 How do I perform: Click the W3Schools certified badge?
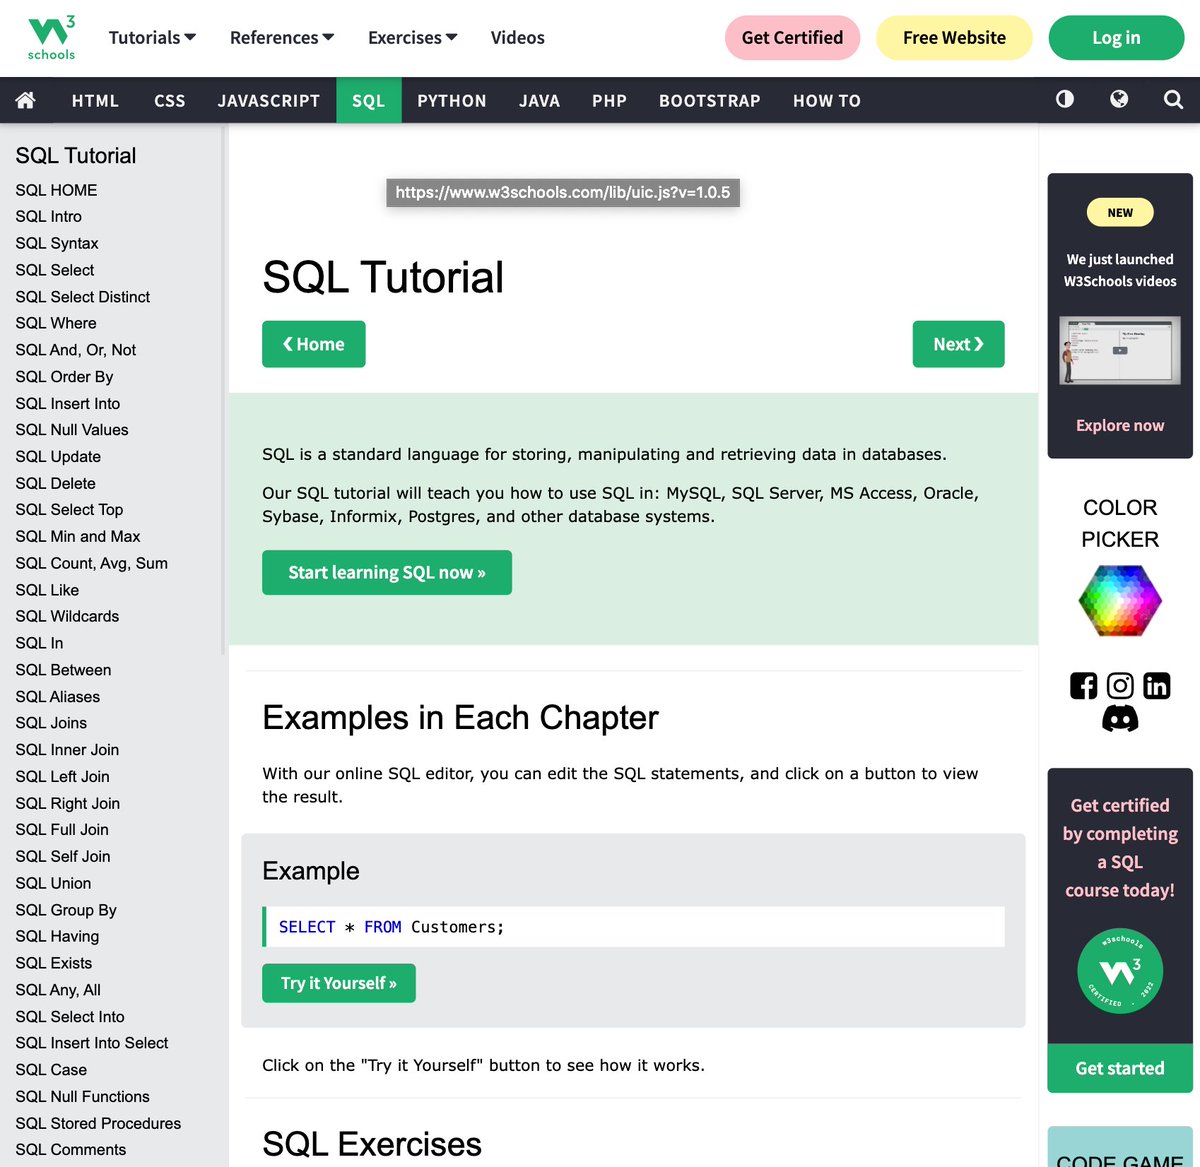point(1120,971)
